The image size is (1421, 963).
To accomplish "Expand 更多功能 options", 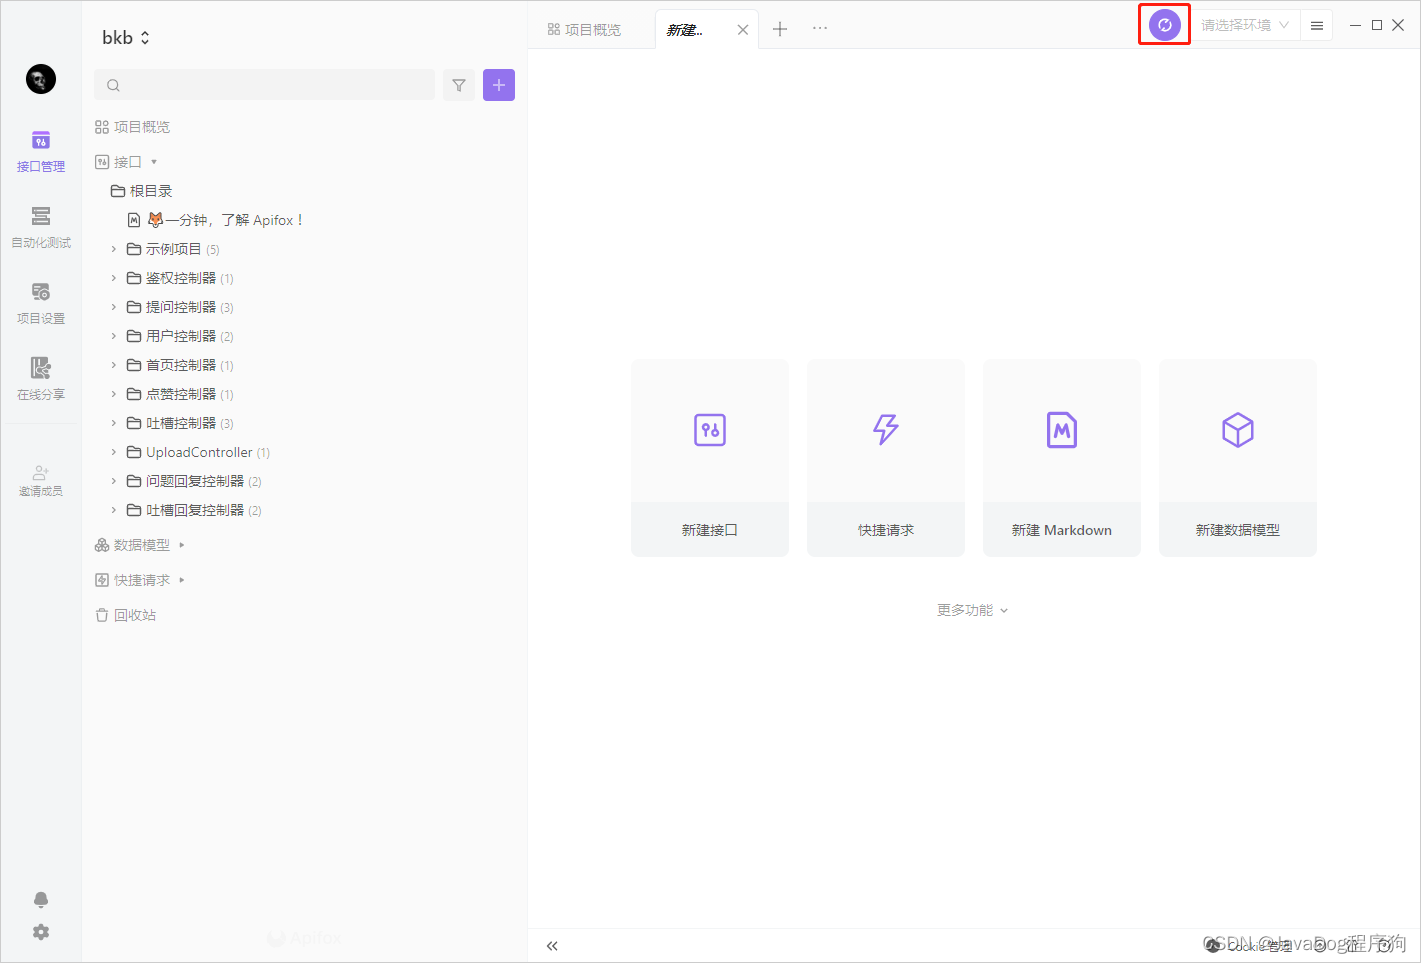I will [973, 610].
